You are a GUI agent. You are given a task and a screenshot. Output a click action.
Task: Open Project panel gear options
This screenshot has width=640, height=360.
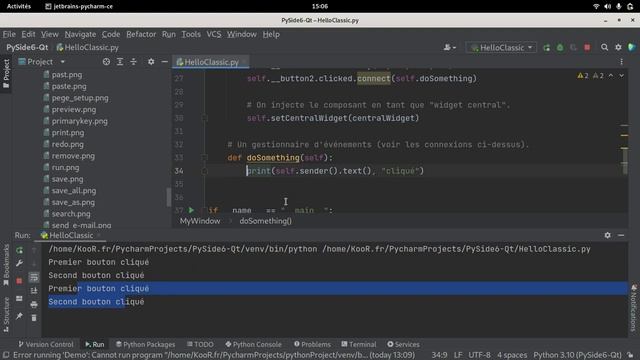(151, 62)
